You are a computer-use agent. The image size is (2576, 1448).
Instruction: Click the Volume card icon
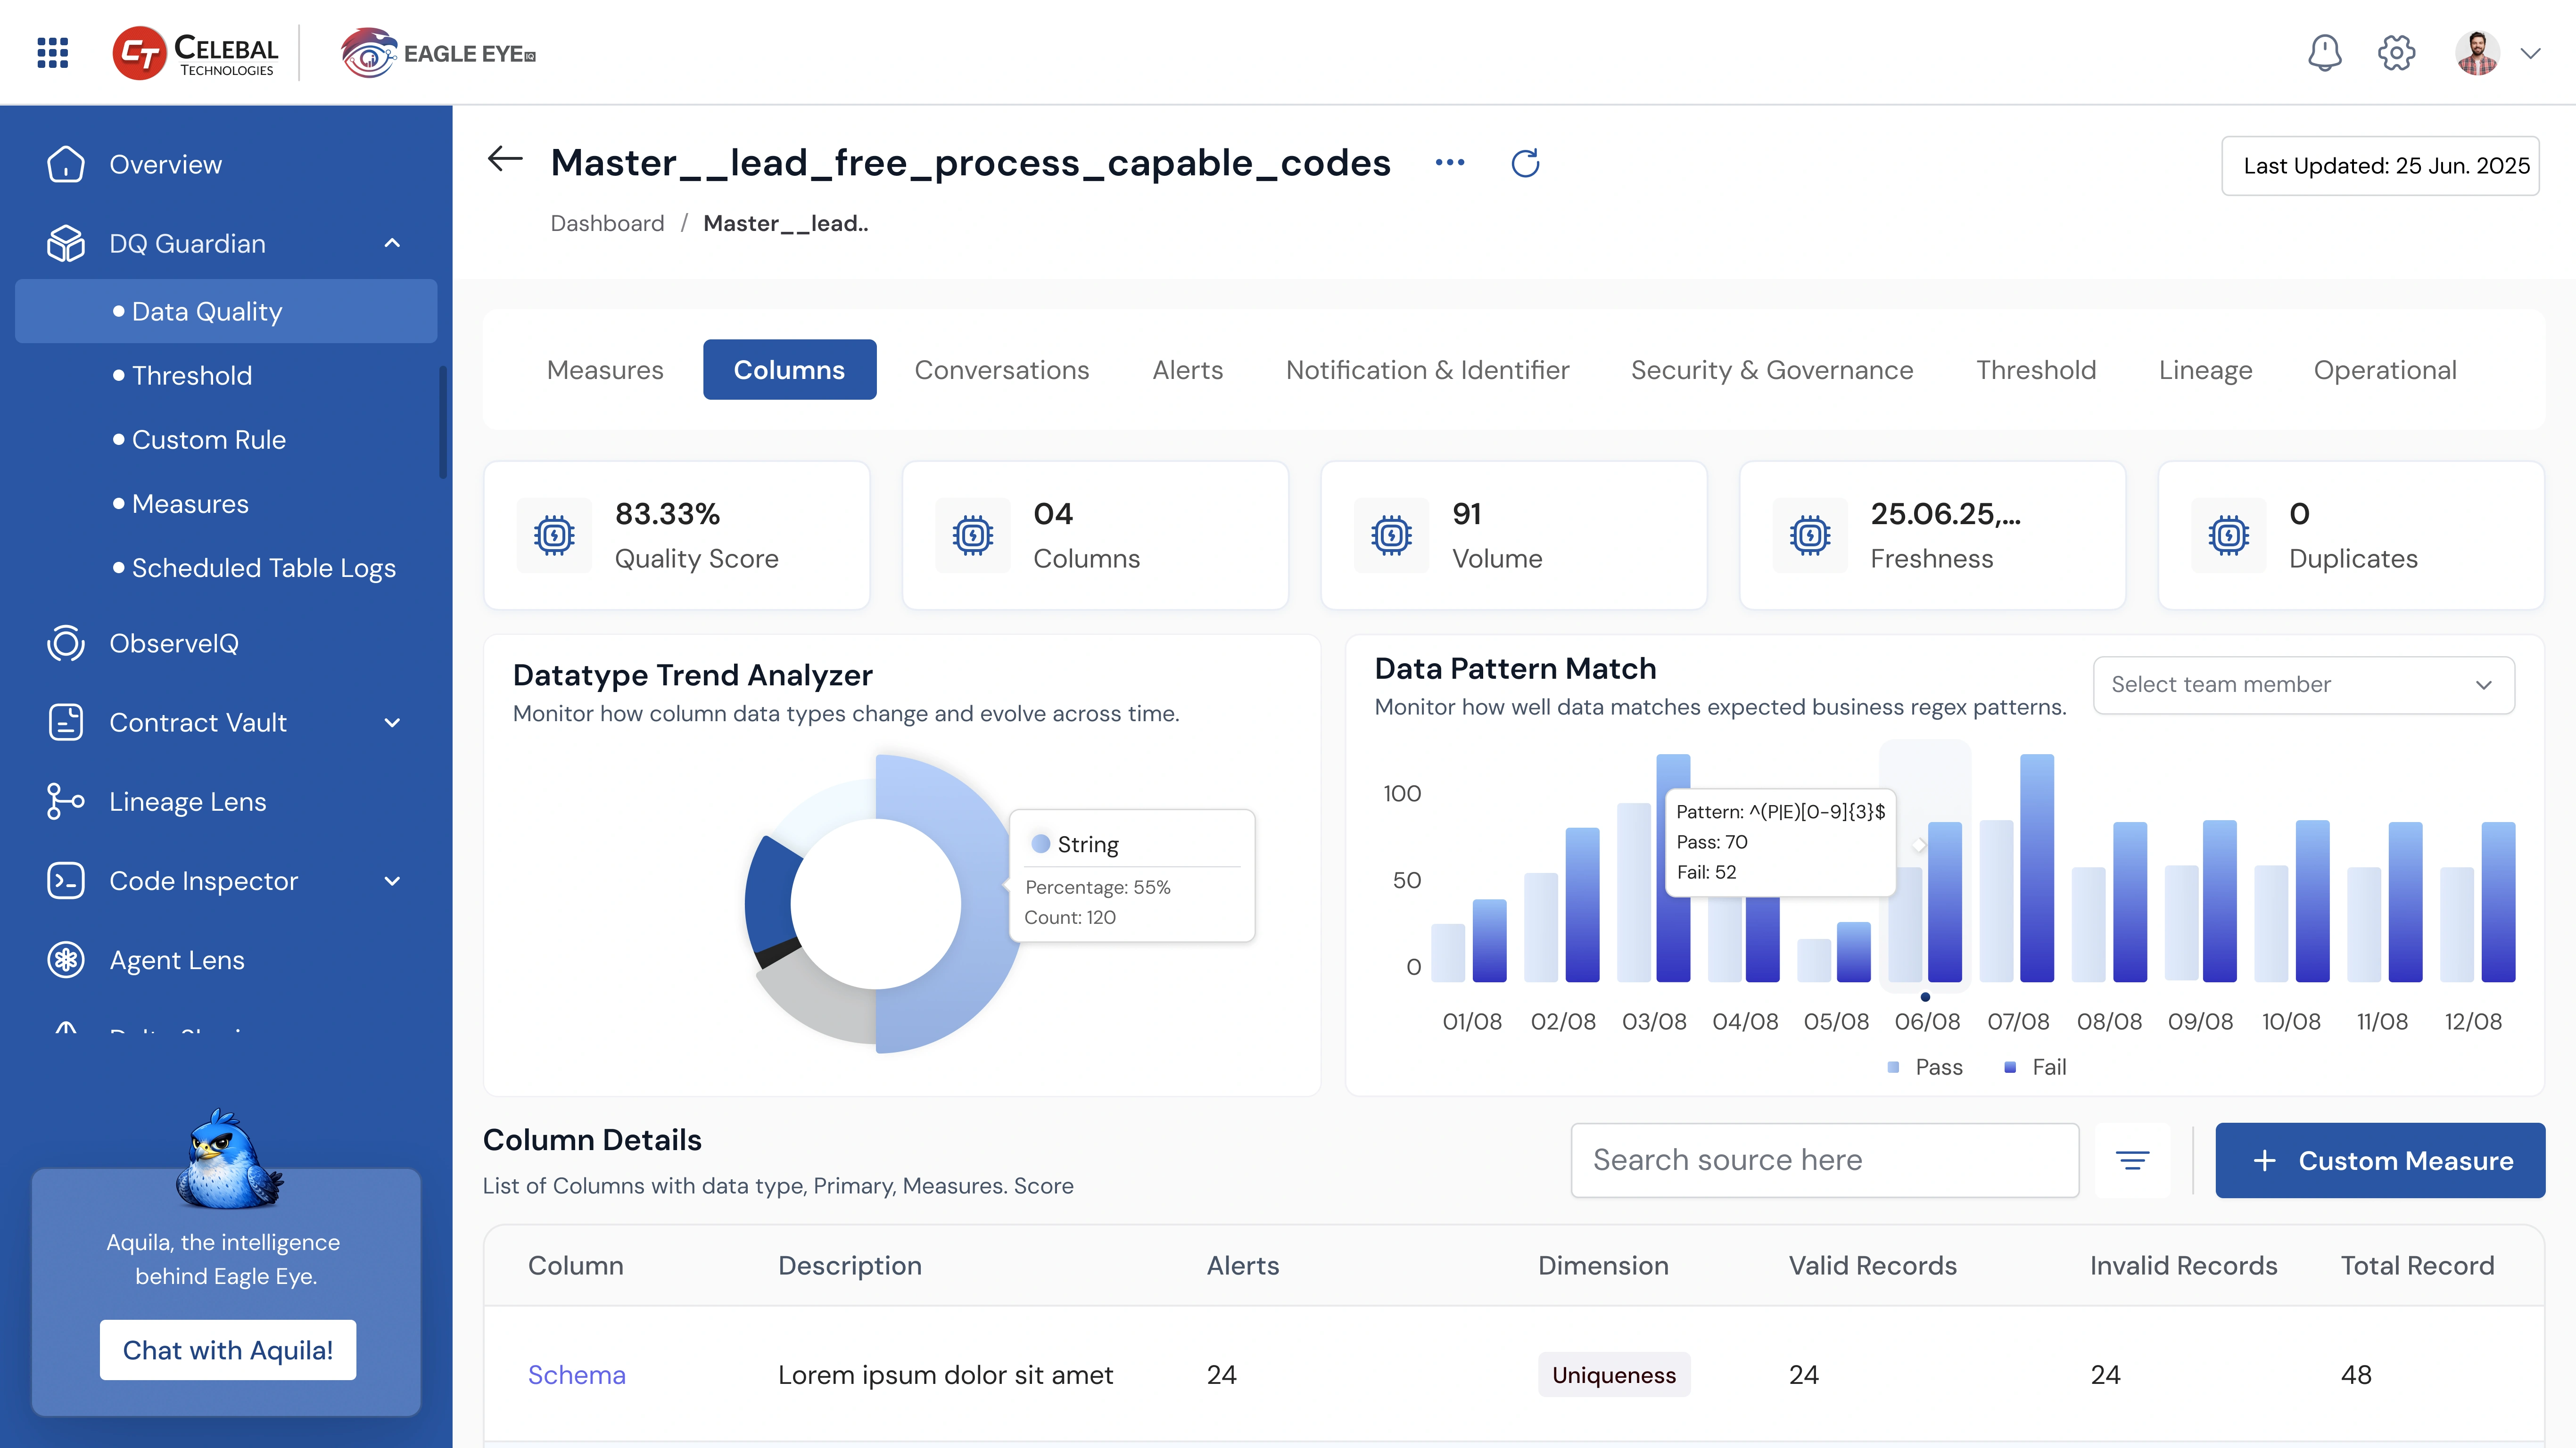pyautogui.click(x=1392, y=535)
